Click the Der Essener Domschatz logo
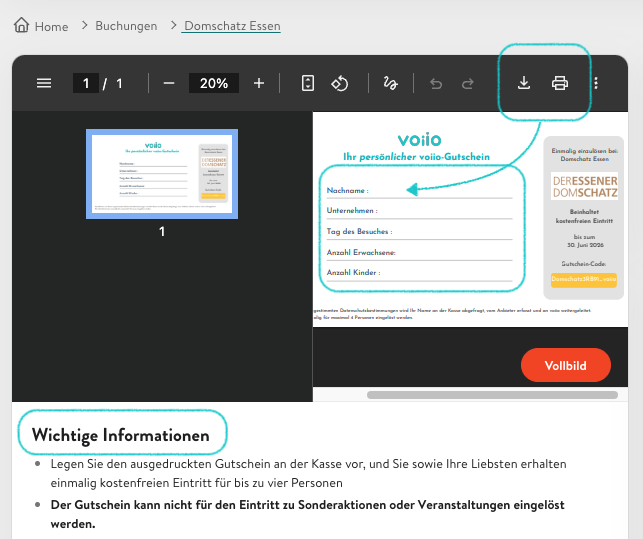The height and width of the screenshot is (539, 643). click(x=584, y=186)
